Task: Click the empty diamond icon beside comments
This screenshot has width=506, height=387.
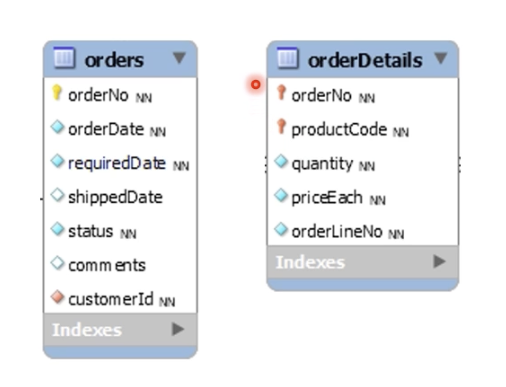Action: click(x=57, y=263)
